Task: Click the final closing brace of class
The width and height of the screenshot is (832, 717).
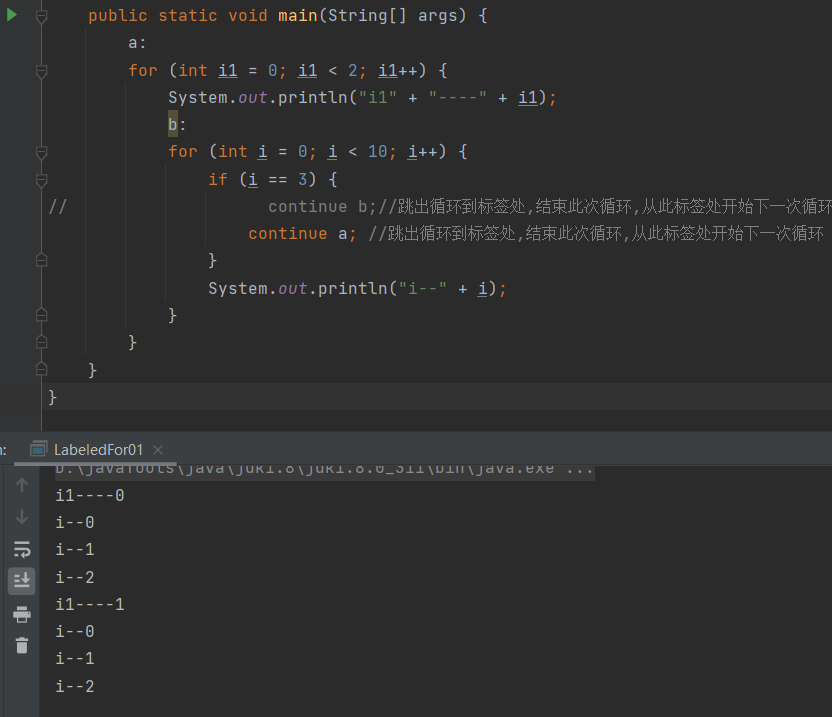Action: [x=52, y=397]
